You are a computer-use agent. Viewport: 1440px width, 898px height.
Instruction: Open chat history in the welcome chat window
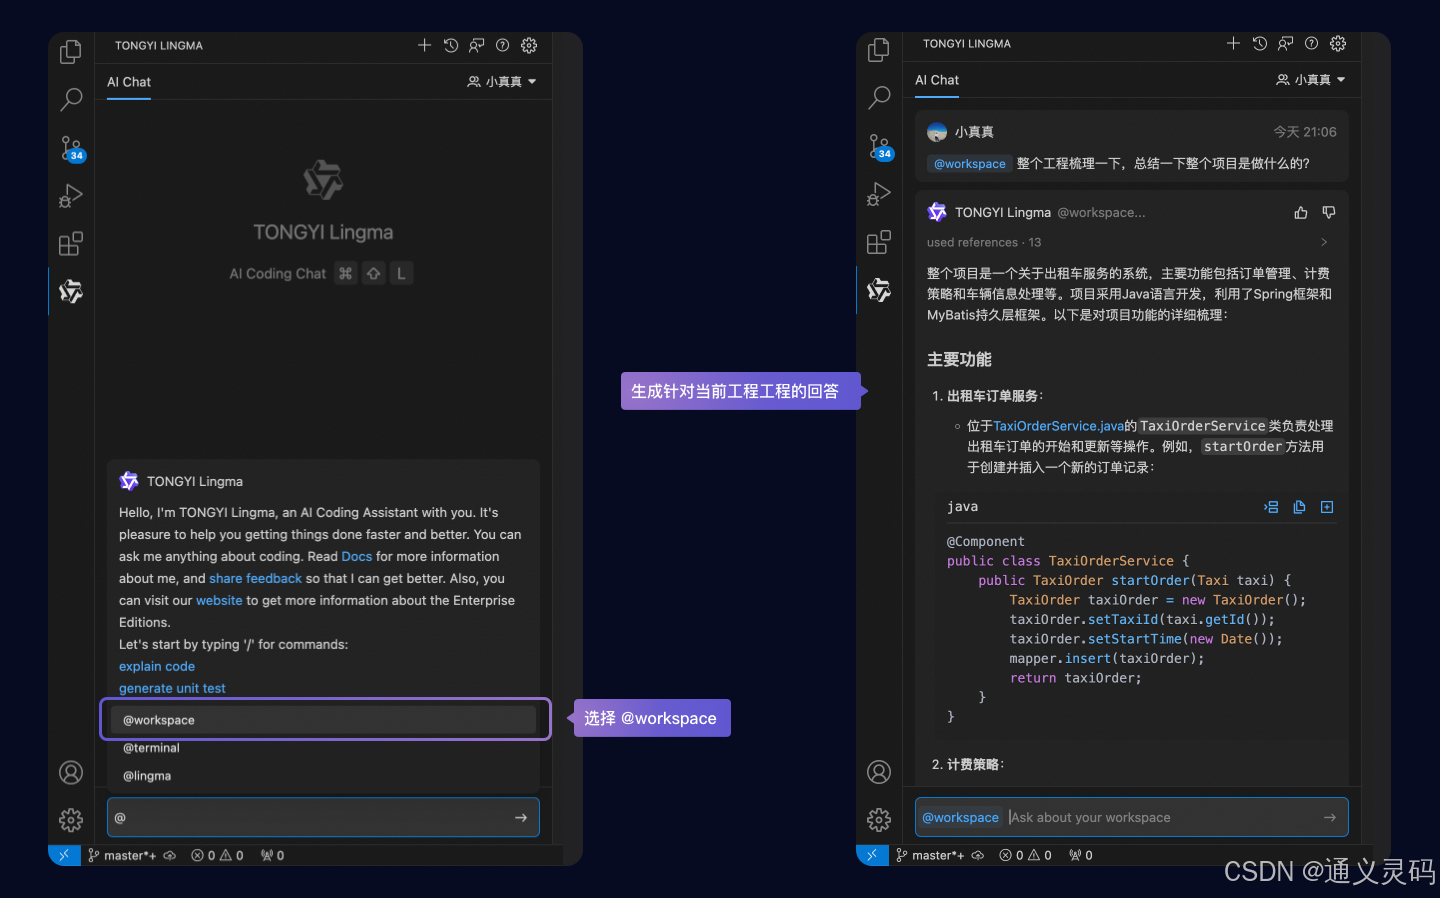point(451,45)
